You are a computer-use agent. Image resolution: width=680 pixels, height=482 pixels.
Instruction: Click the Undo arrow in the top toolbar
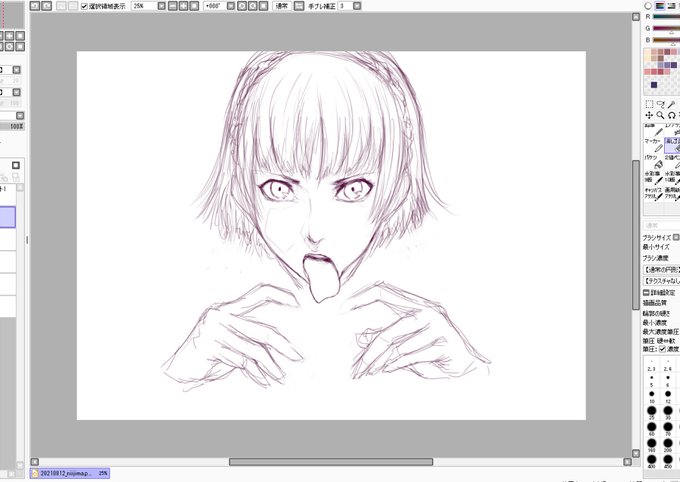point(35,6)
